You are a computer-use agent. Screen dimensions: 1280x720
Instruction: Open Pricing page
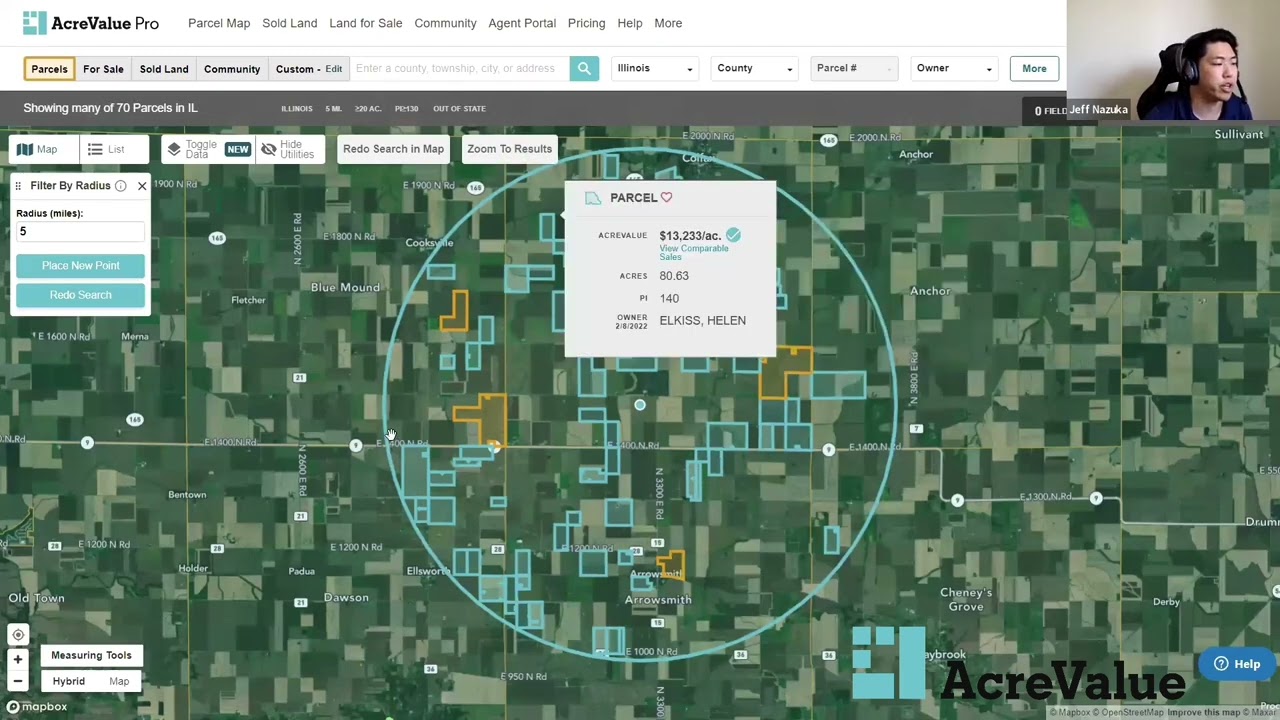[586, 23]
